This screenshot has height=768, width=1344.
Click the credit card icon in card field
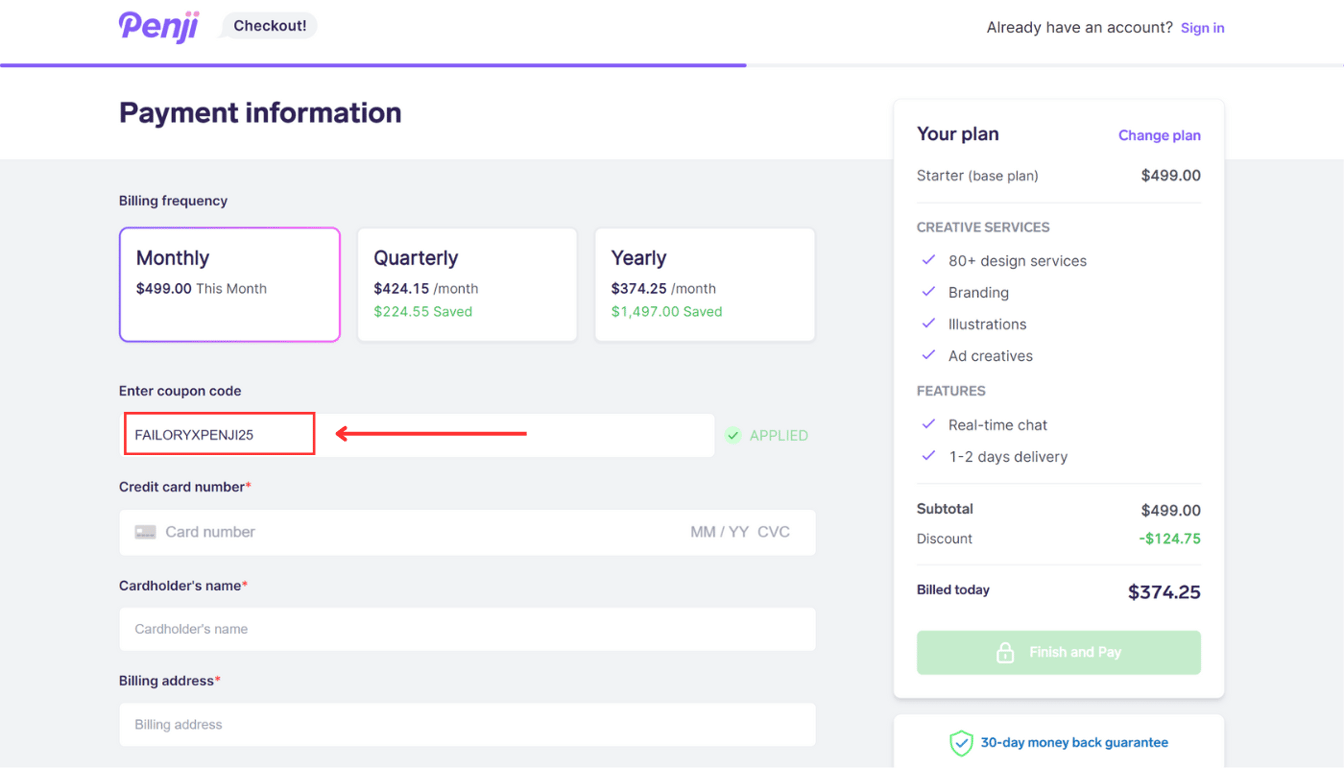(x=145, y=532)
